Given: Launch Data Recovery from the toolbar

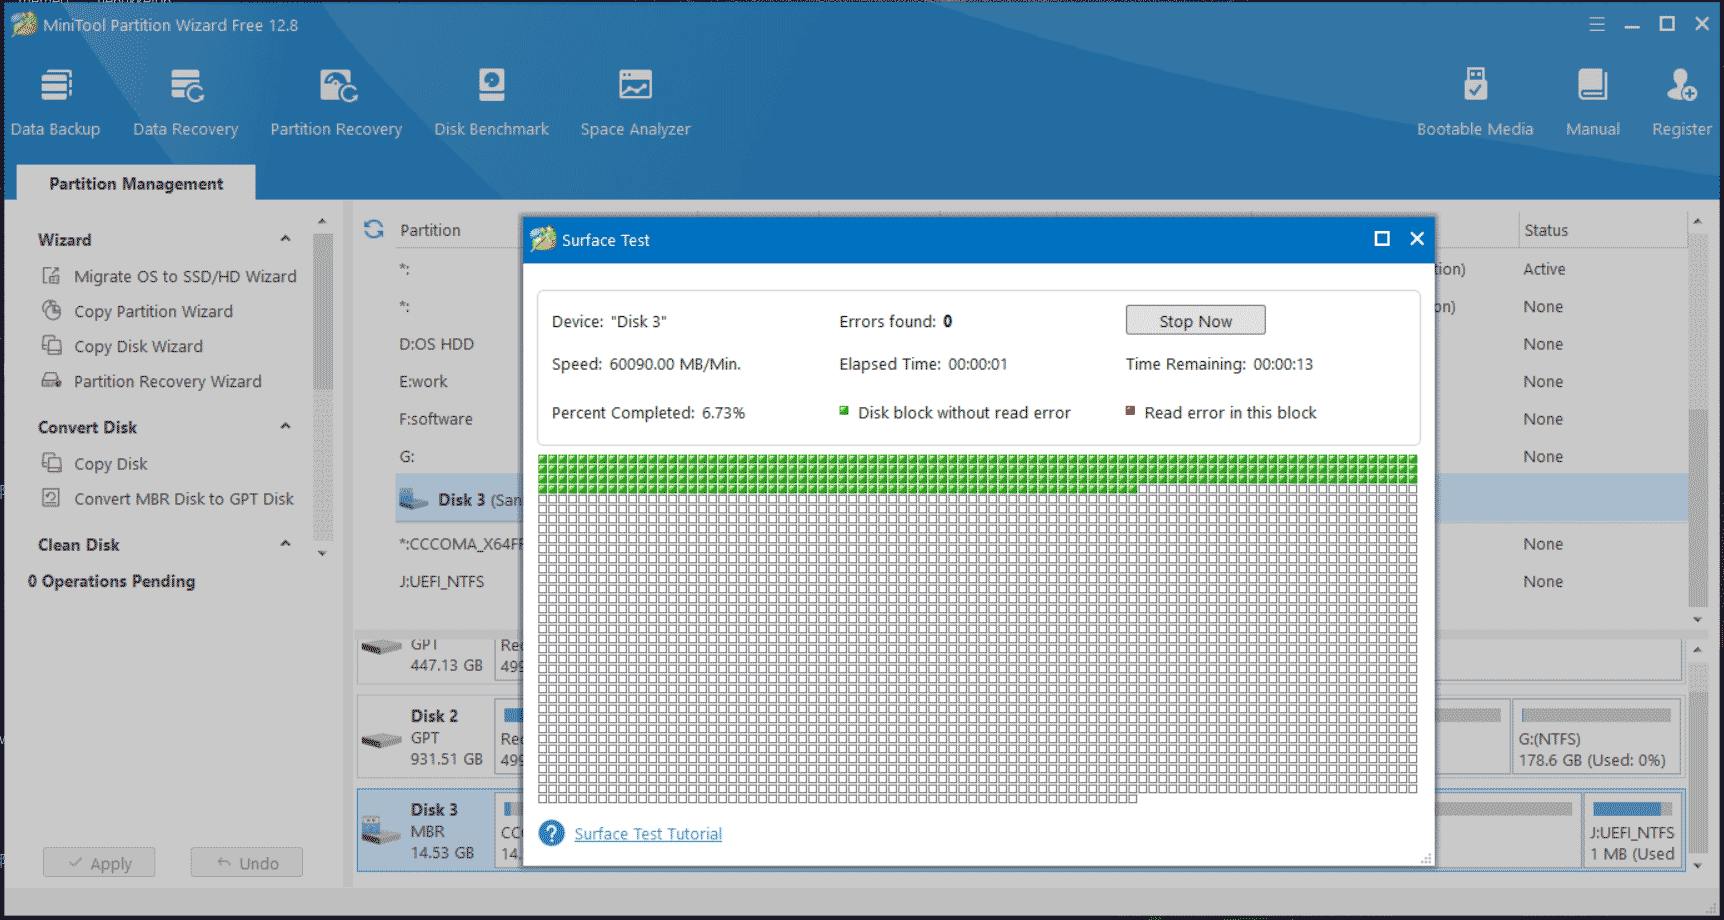Looking at the screenshot, I should [x=186, y=102].
